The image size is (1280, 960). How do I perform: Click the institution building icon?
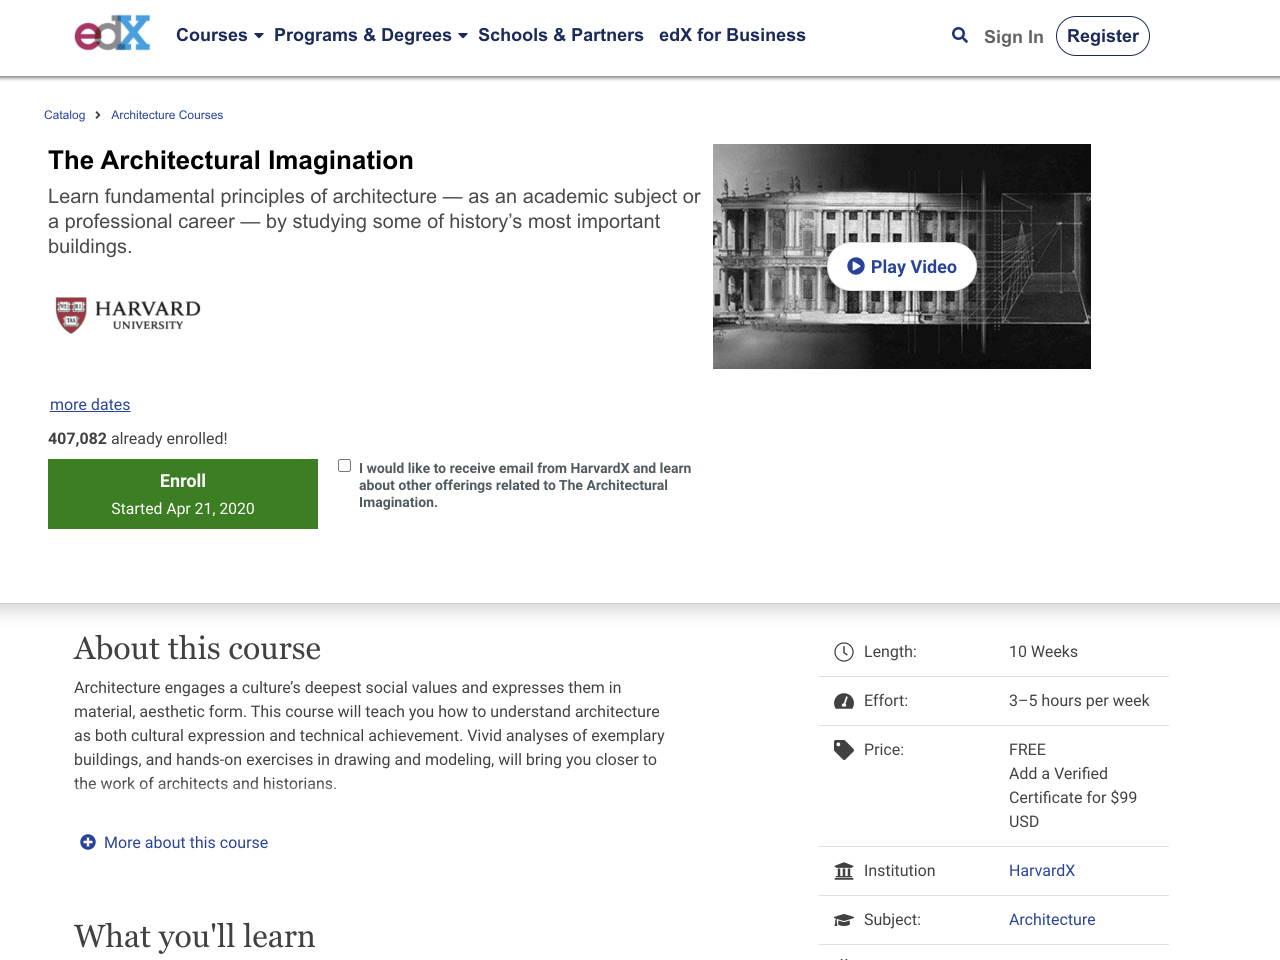click(x=844, y=871)
